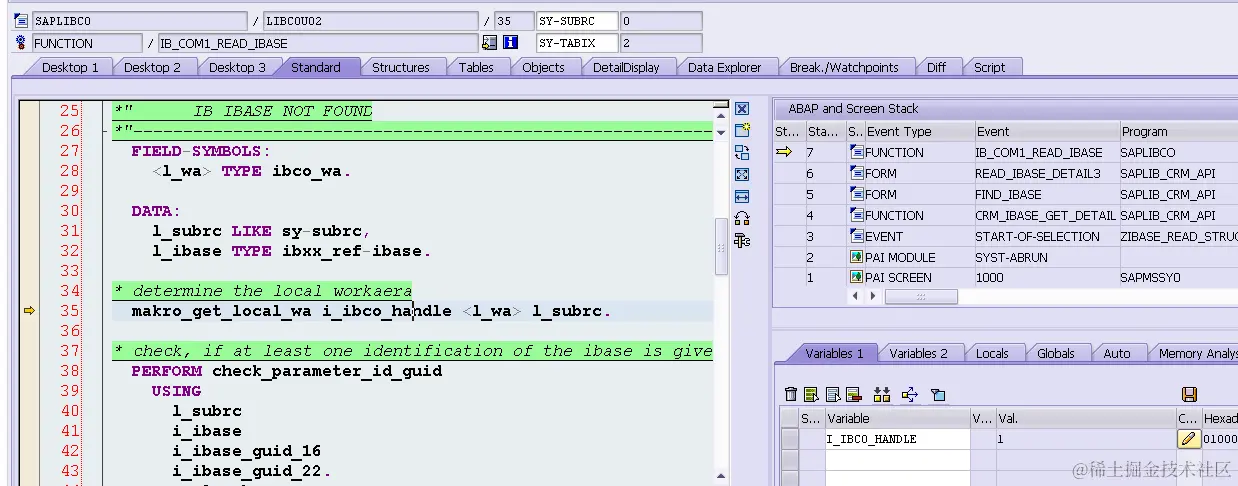Click the red delete-row icon in Variables toolbar
The width and height of the screenshot is (1238, 486).
[853, 394]
